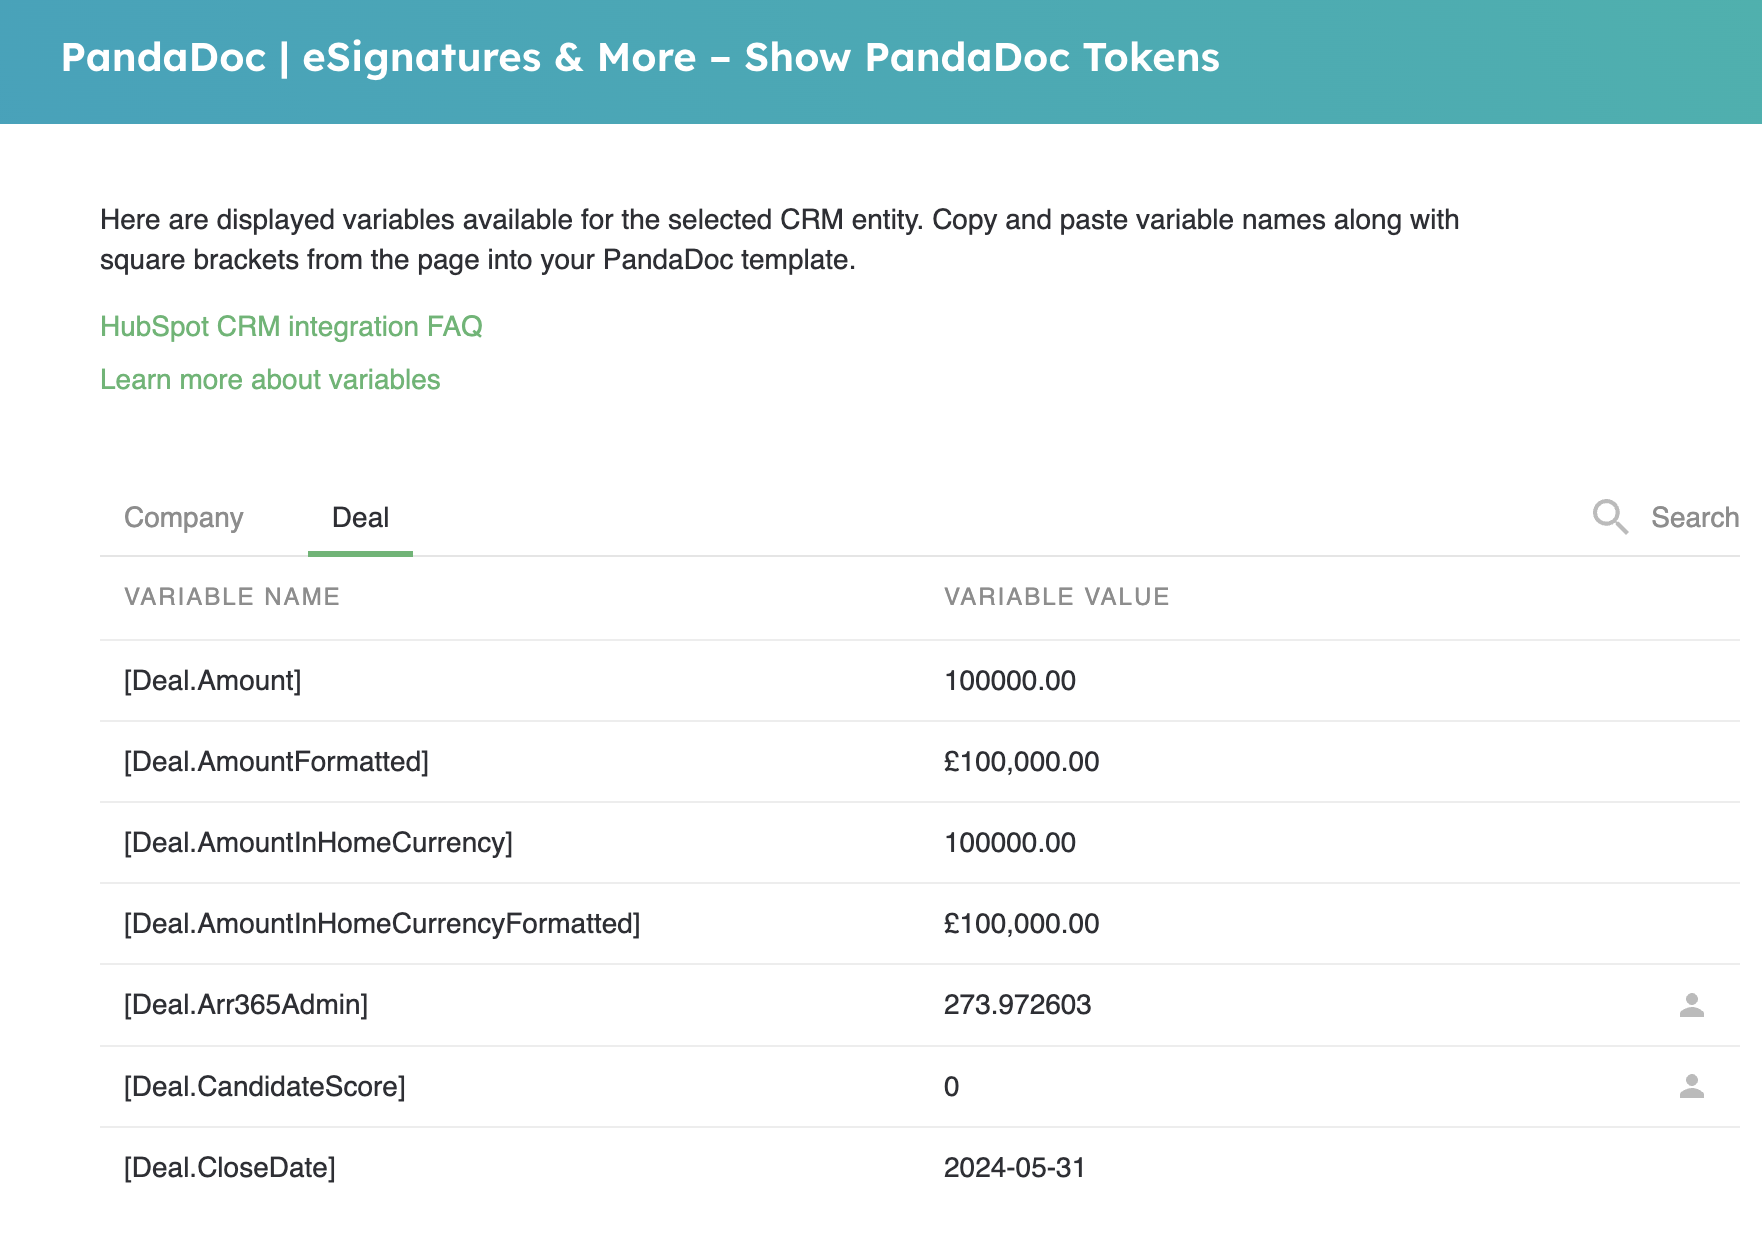Click the £100,000.00 value for AmountFormatted
This screenshot has width=1762, height=1256.
click(1021, 761)
